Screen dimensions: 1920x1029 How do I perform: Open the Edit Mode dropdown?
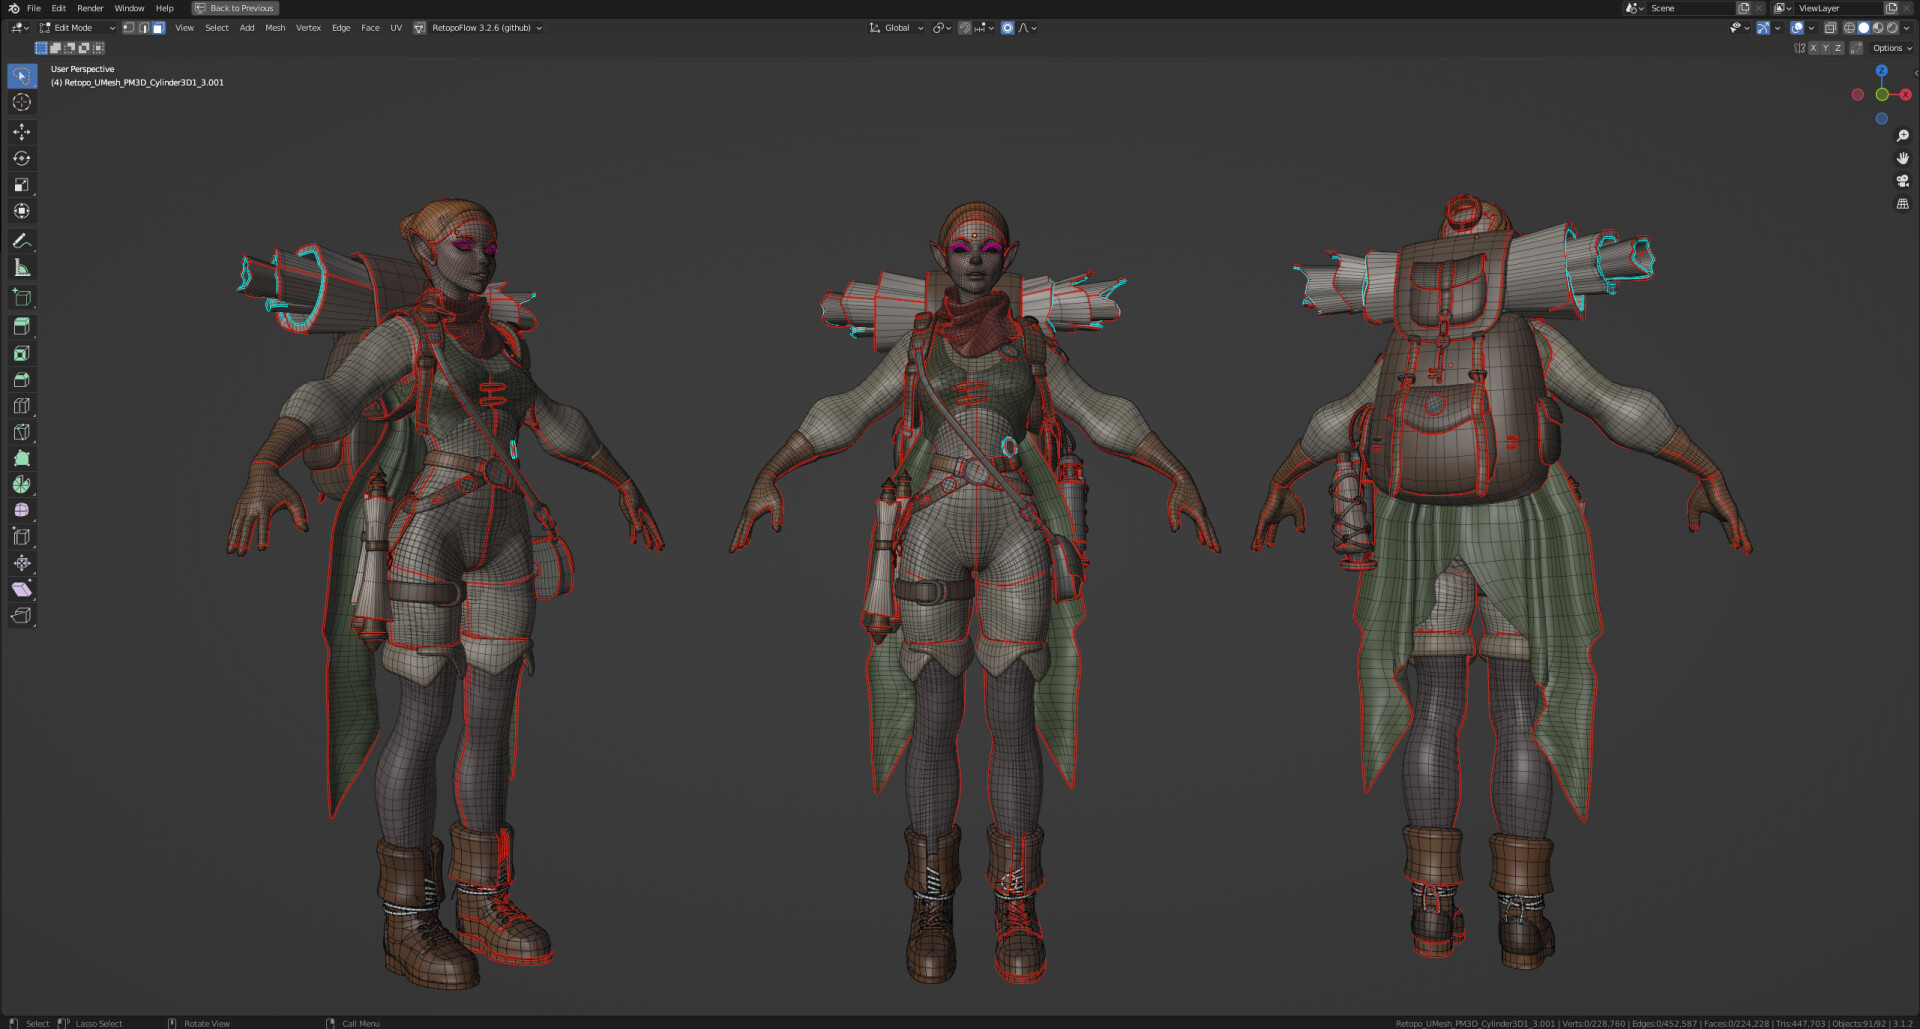coord(77,28)
